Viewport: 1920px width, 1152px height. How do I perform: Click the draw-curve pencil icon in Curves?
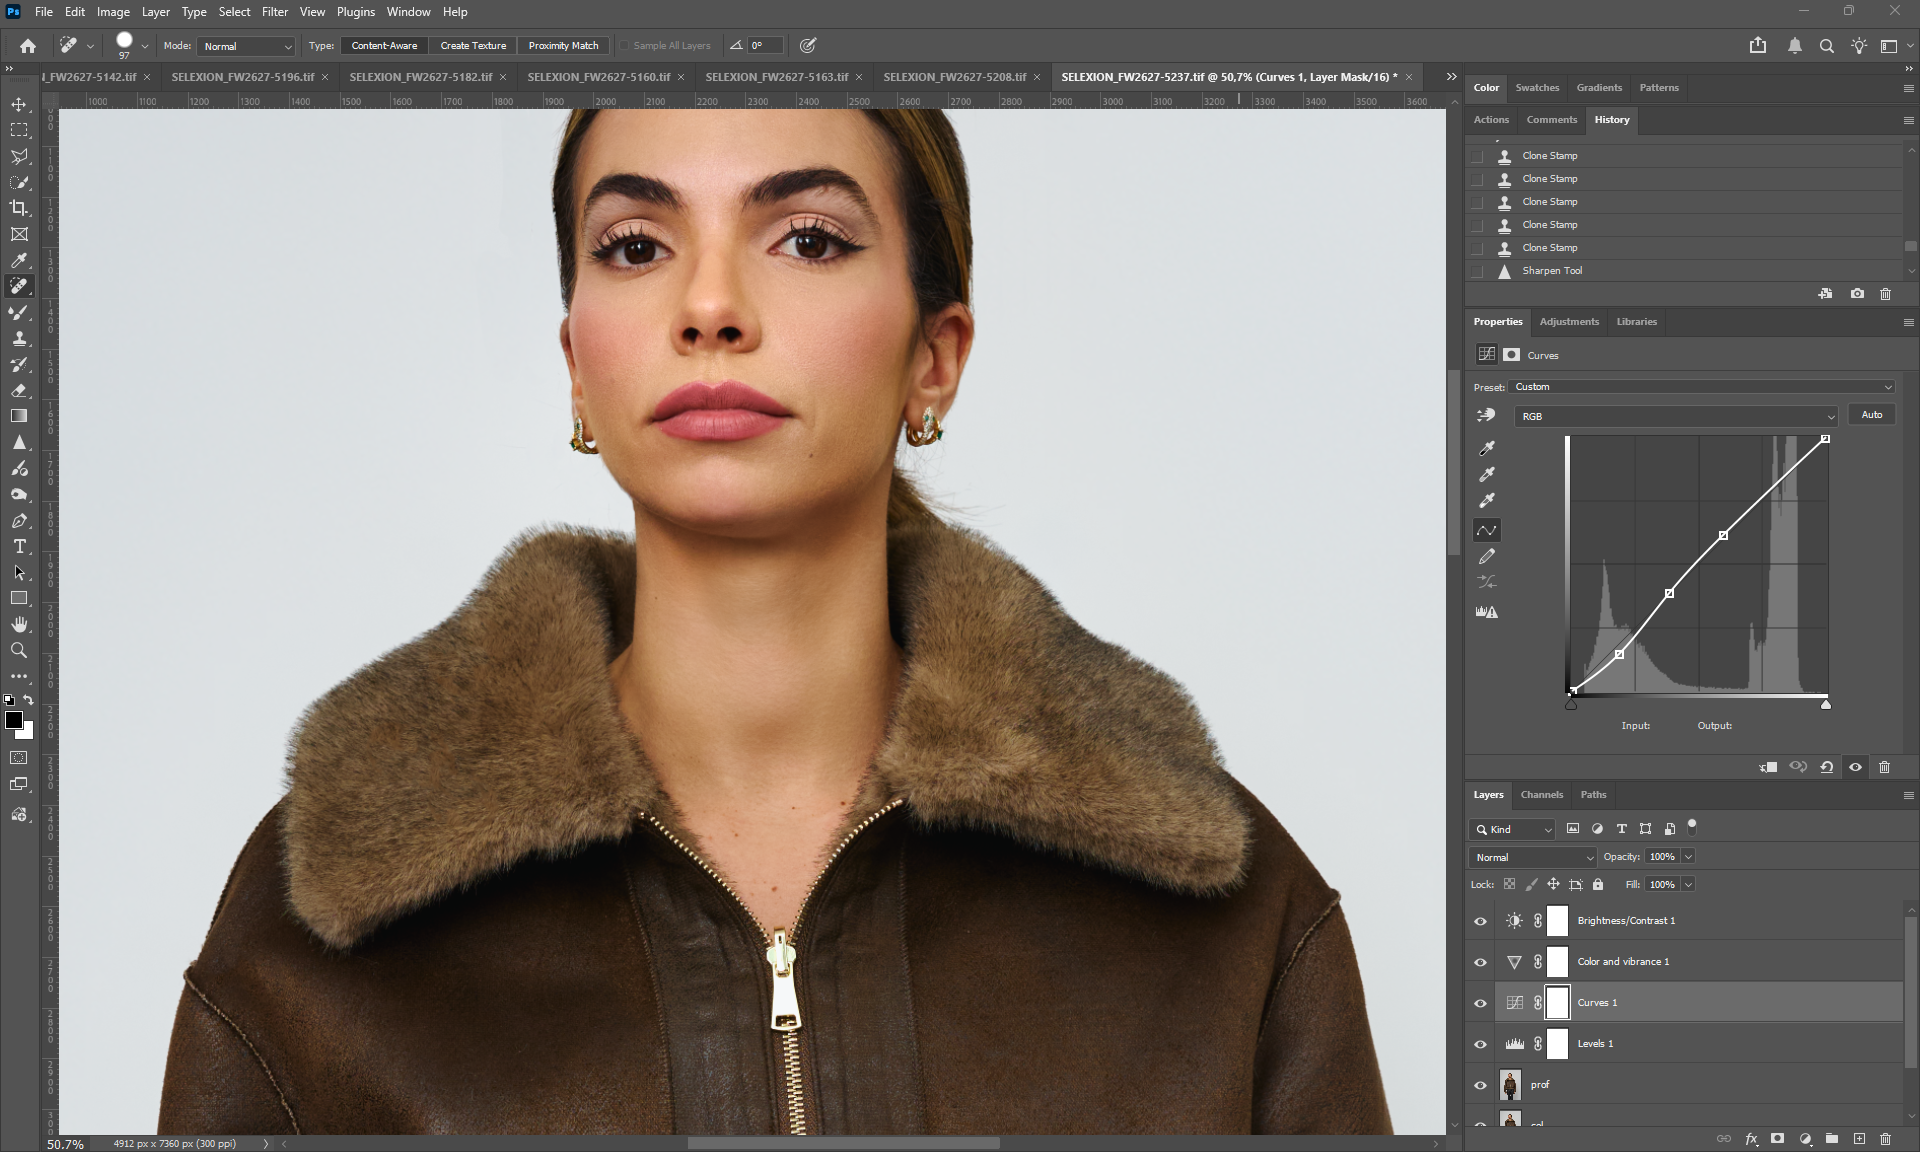1487,556
